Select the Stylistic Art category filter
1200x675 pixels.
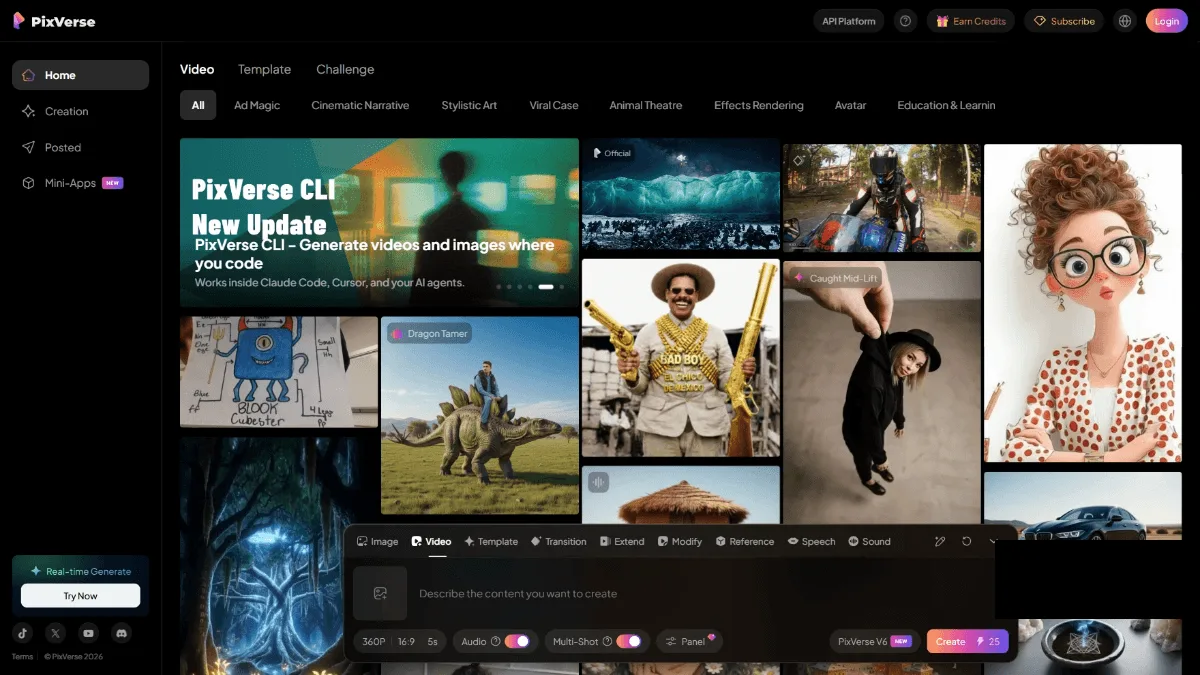[469, 105]
